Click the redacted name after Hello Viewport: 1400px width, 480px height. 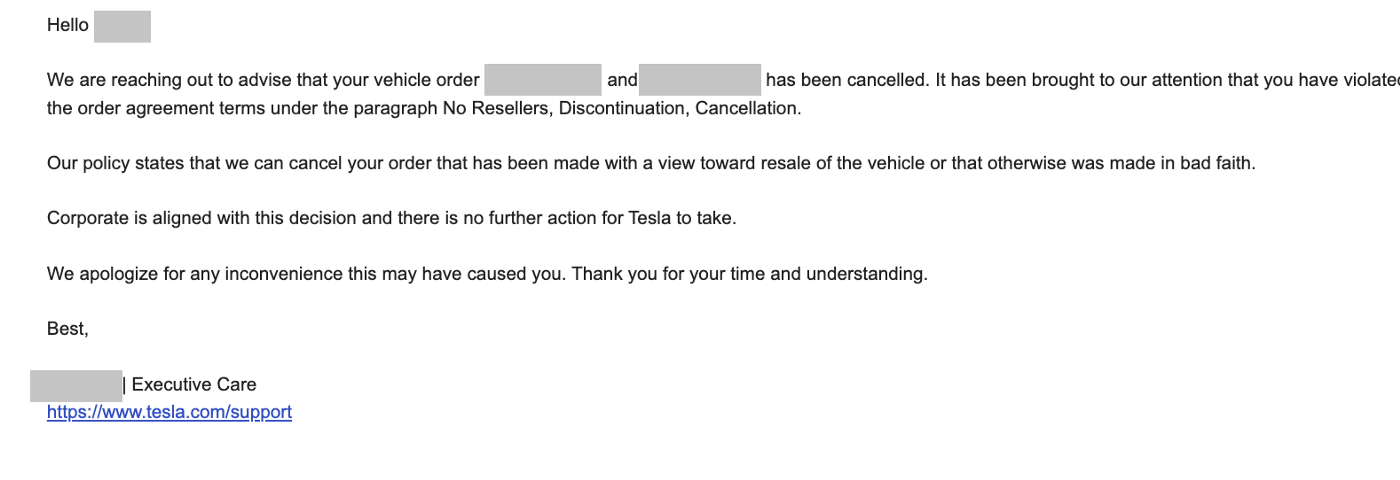tap(122, 26)
